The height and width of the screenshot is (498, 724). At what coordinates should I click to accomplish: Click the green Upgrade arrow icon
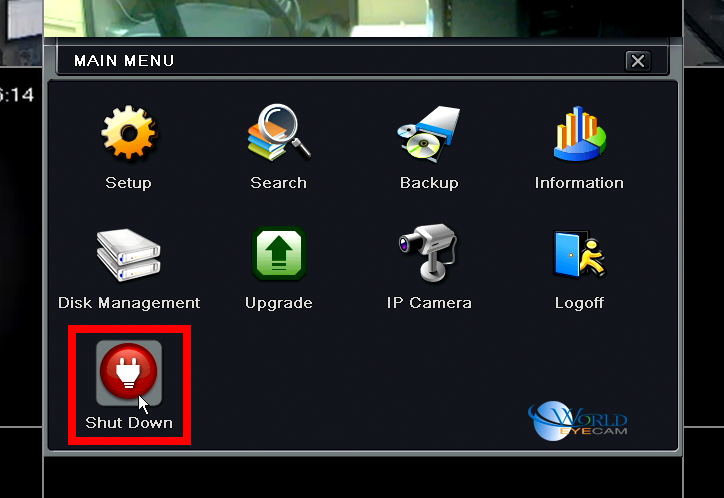[x=279, y=253]
